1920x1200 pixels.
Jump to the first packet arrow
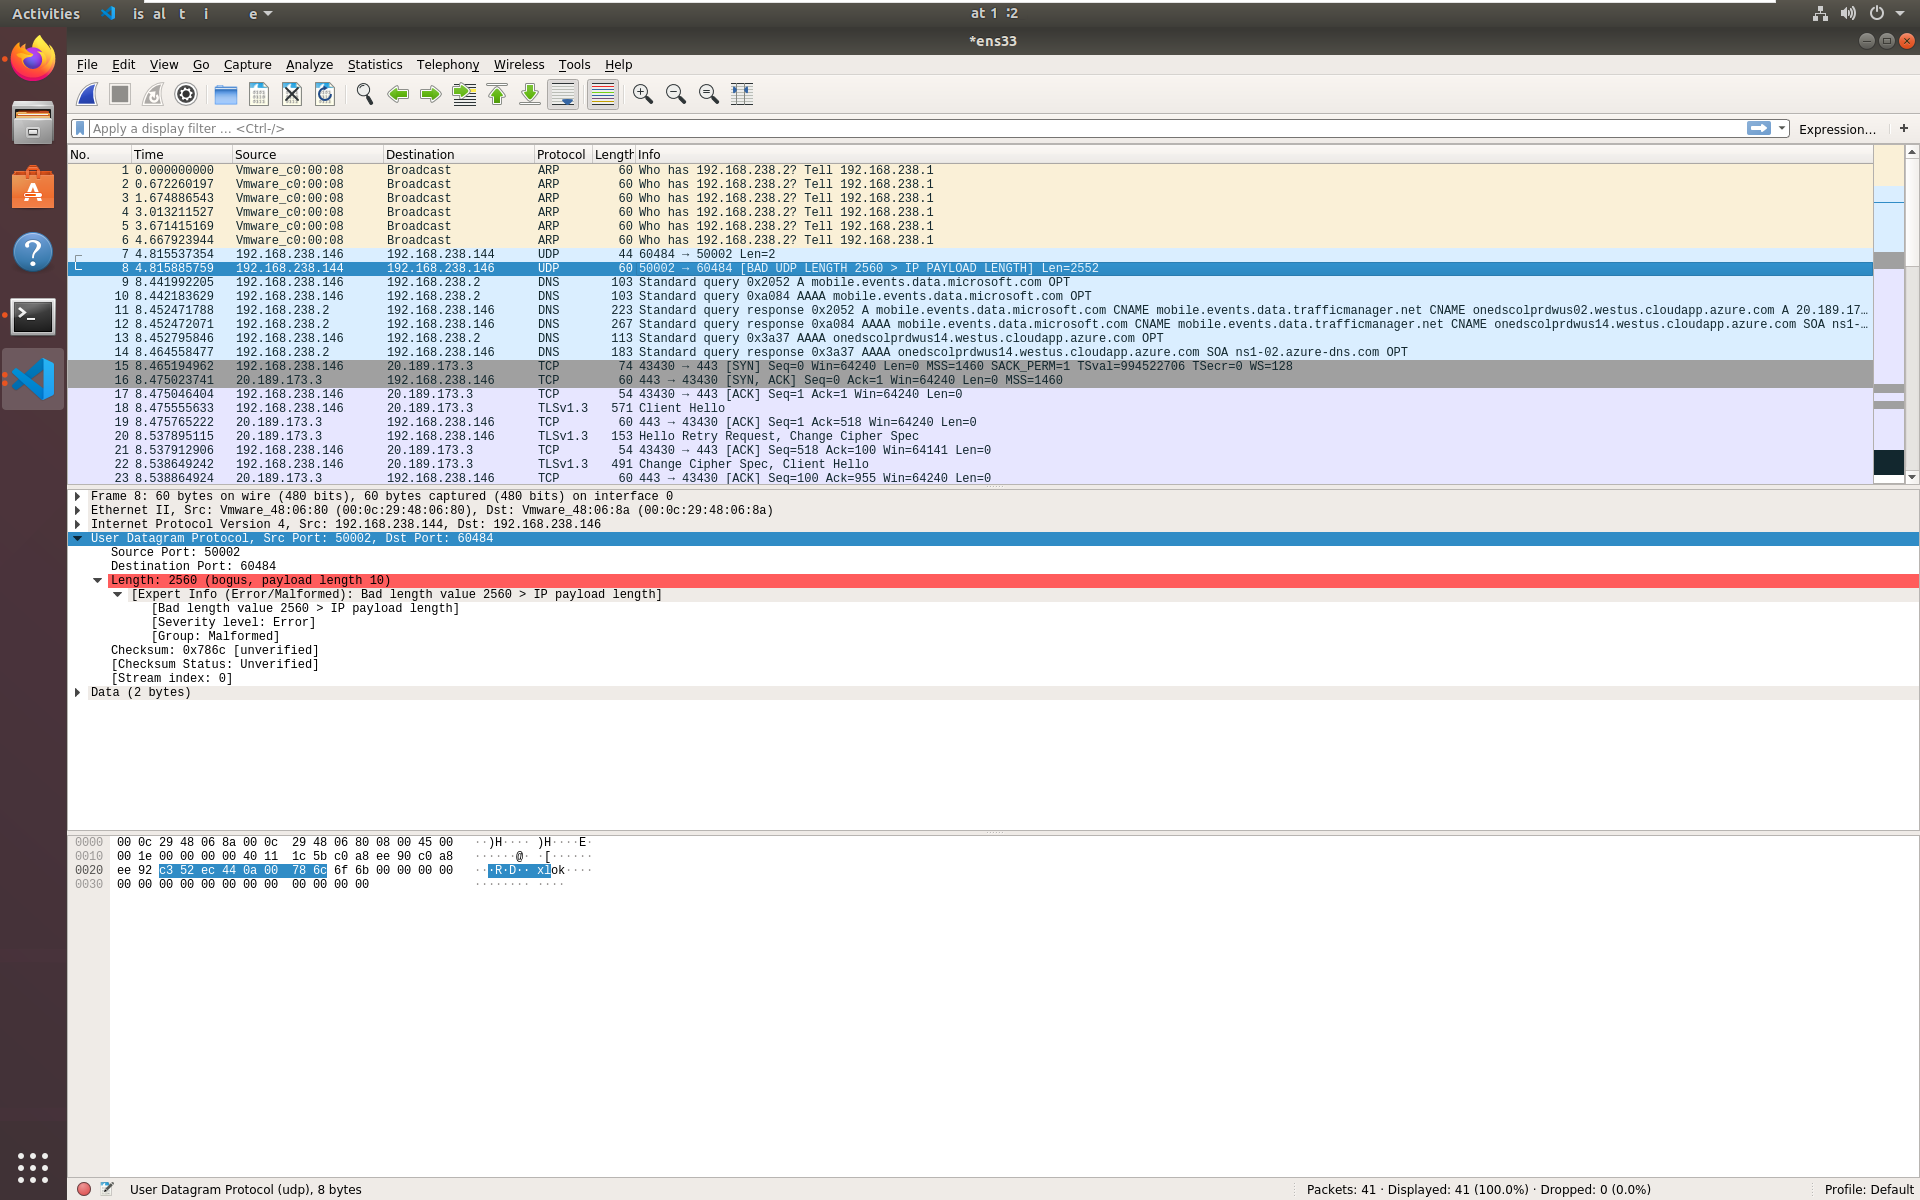point(497,94)
